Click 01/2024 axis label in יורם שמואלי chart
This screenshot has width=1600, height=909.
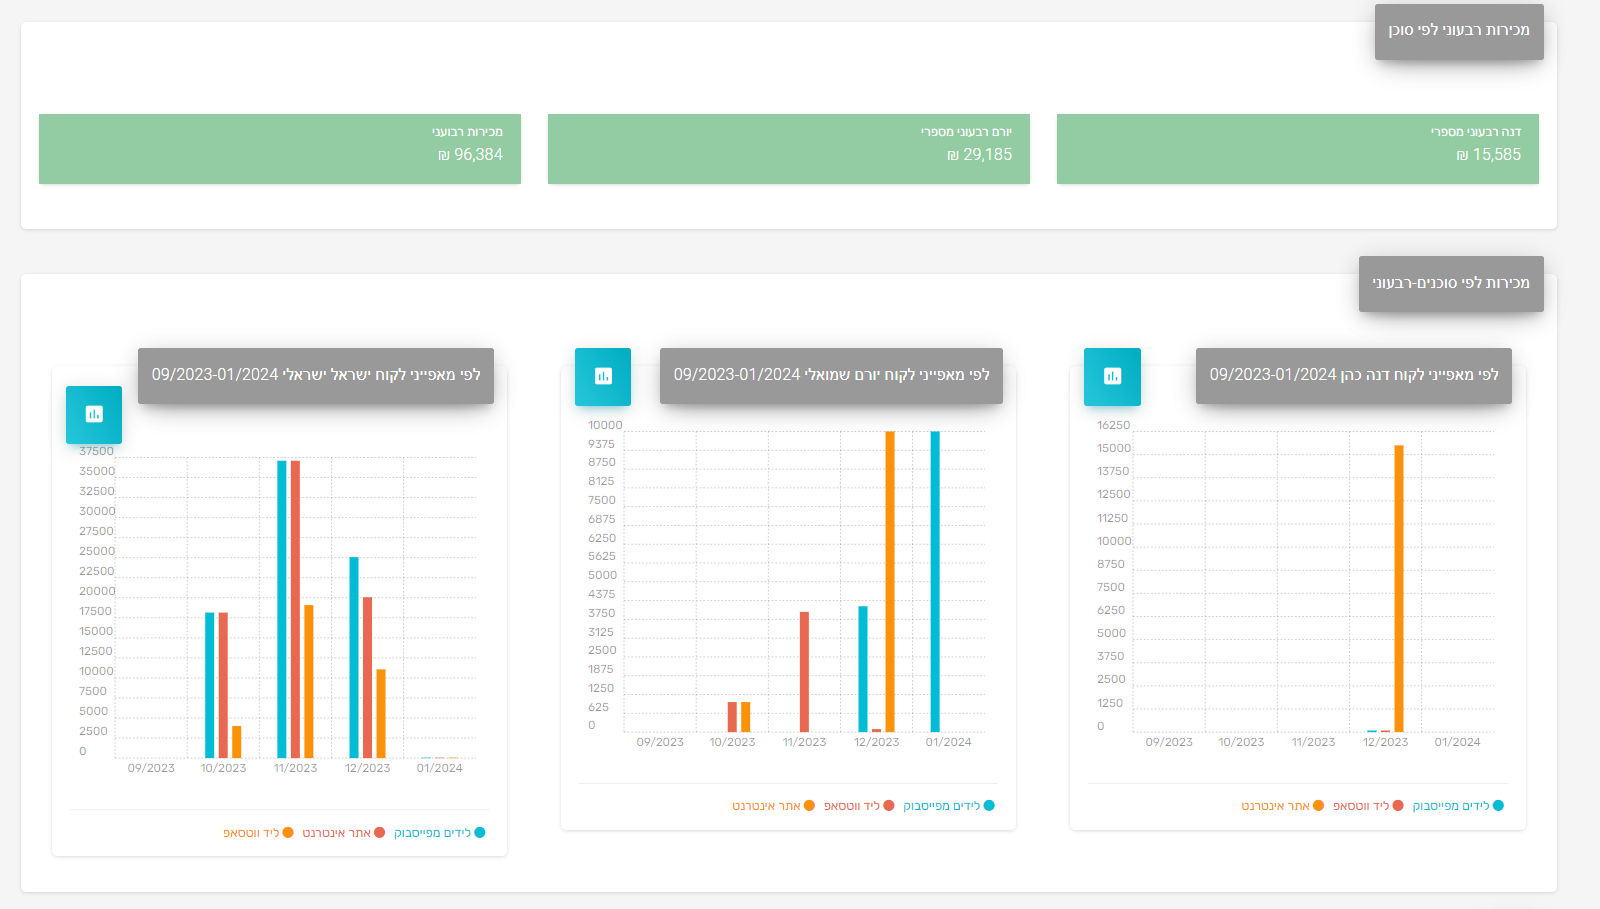click(x=949, y=742)
